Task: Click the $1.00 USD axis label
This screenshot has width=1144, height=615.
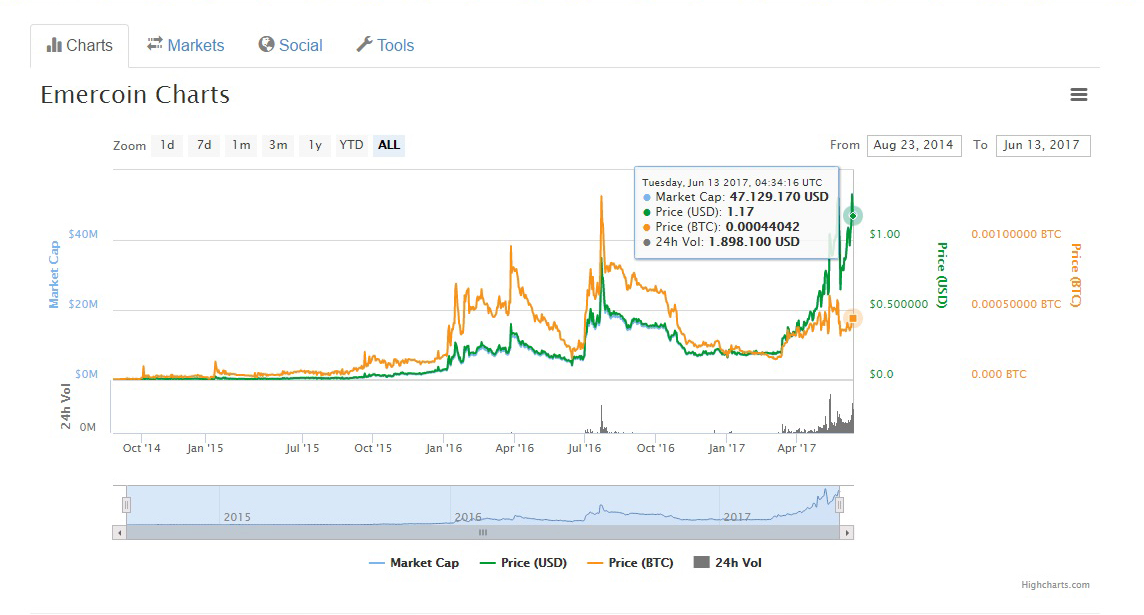Action: [x=885, y=234]
